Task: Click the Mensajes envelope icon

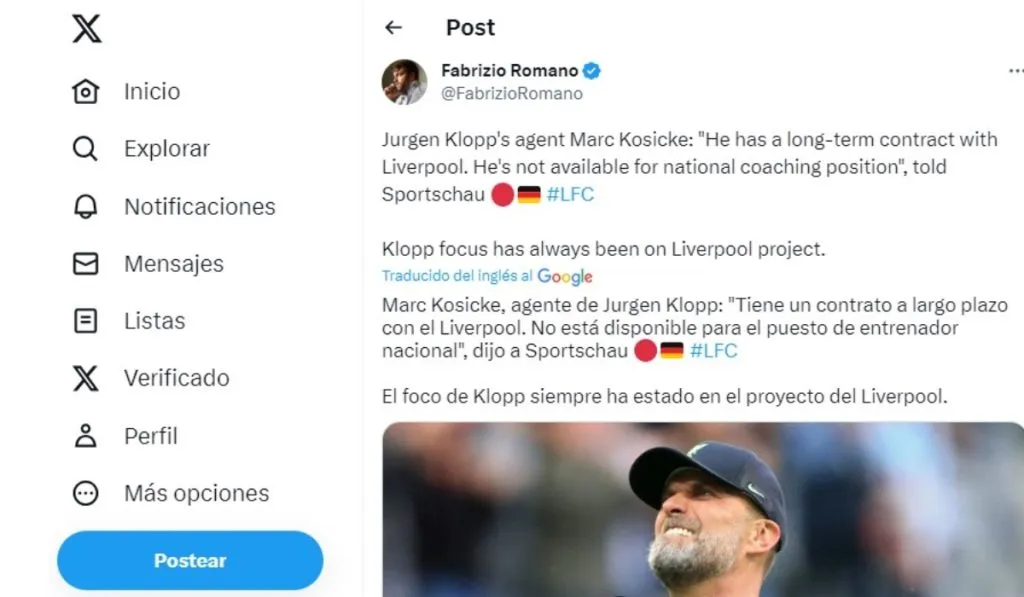Action: [86, 264]
